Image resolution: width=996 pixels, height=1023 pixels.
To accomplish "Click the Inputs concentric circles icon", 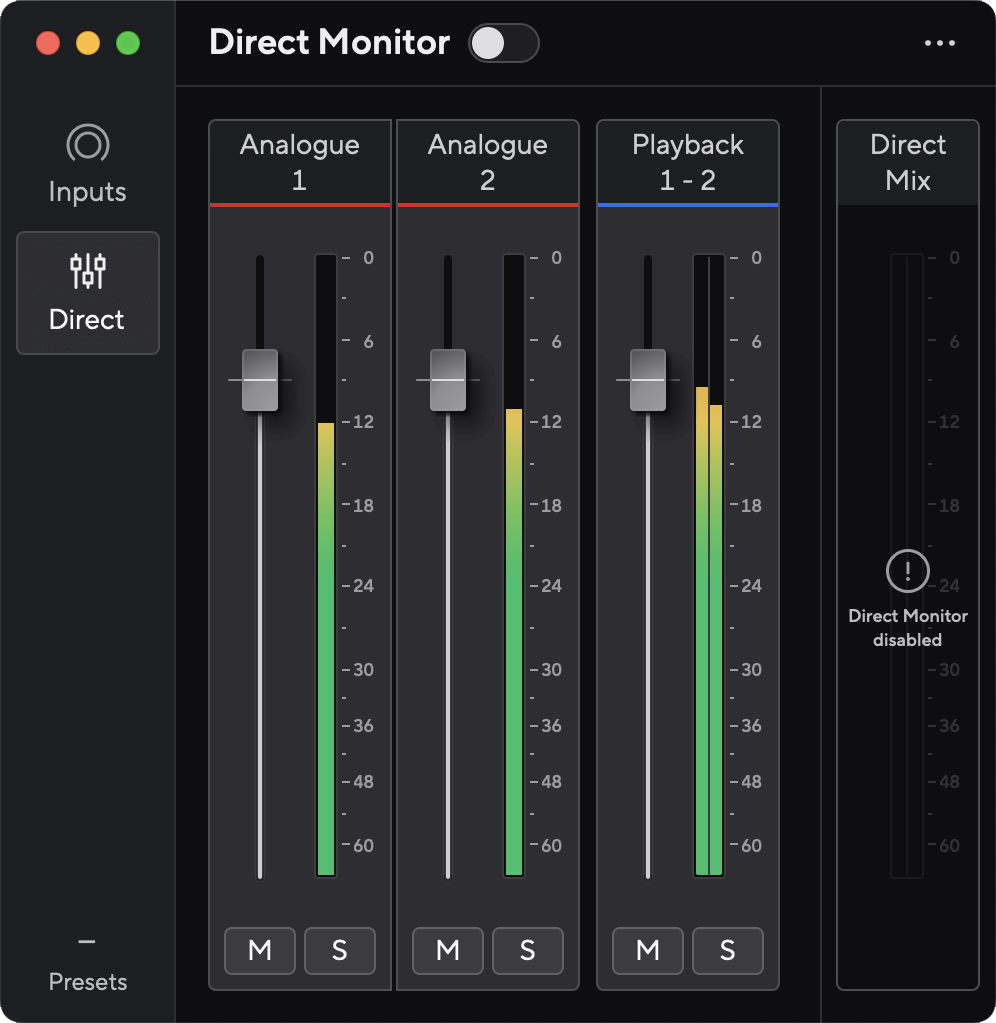I will tap(87, 144).
